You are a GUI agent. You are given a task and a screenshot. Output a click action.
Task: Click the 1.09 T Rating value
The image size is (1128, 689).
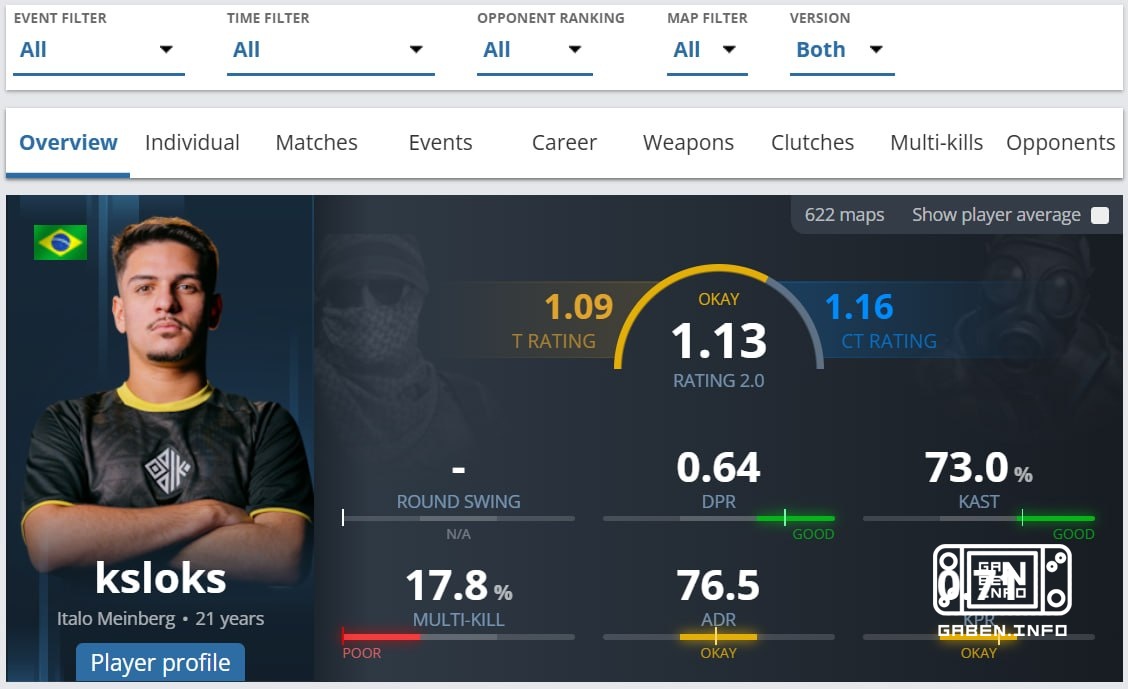578,307
